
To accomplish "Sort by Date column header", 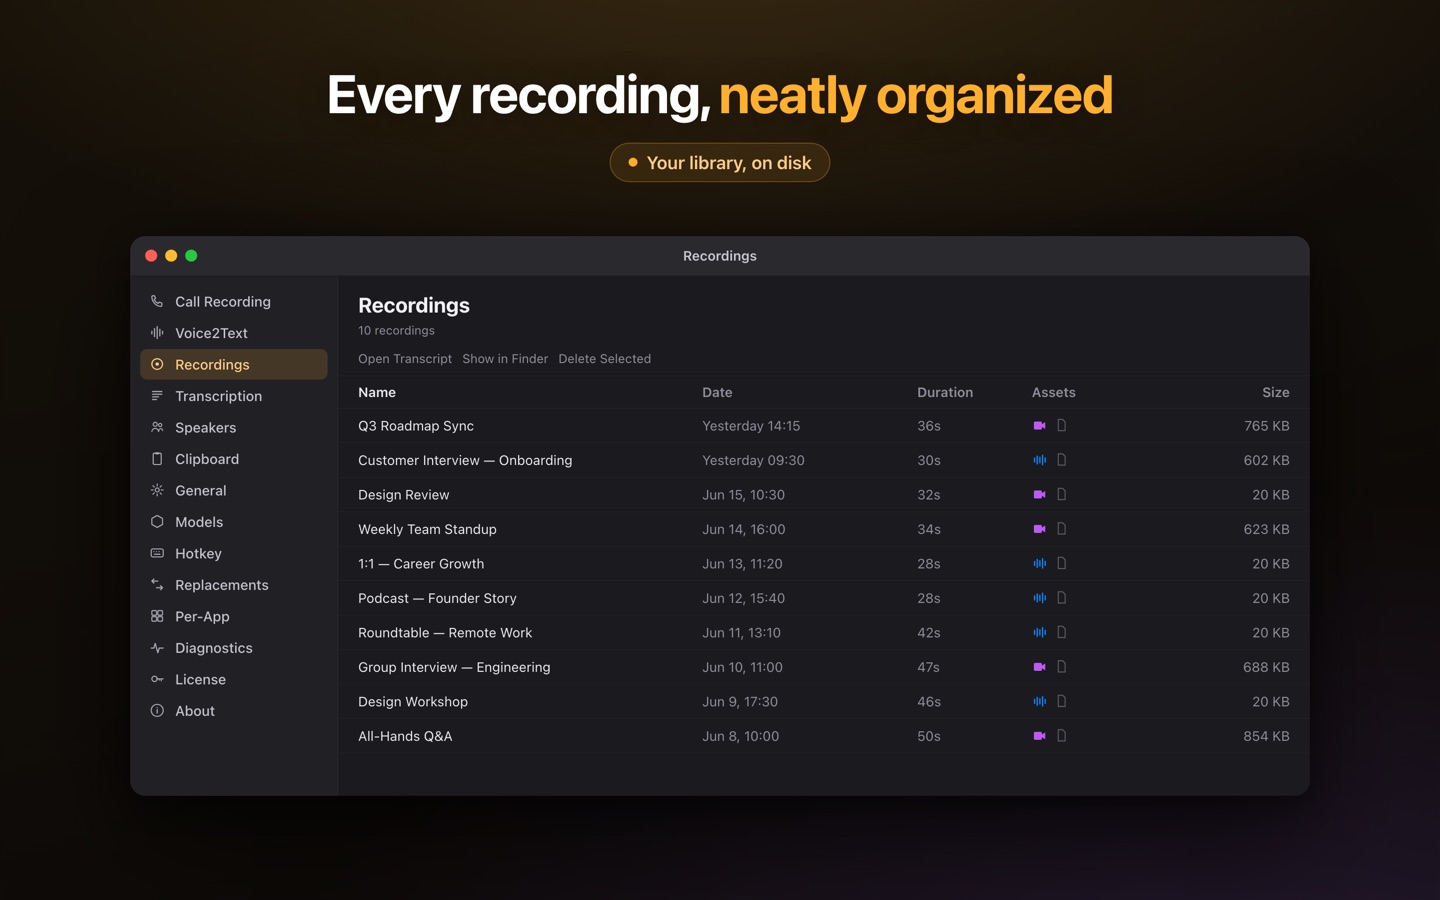I will click(x=717, y=392).
